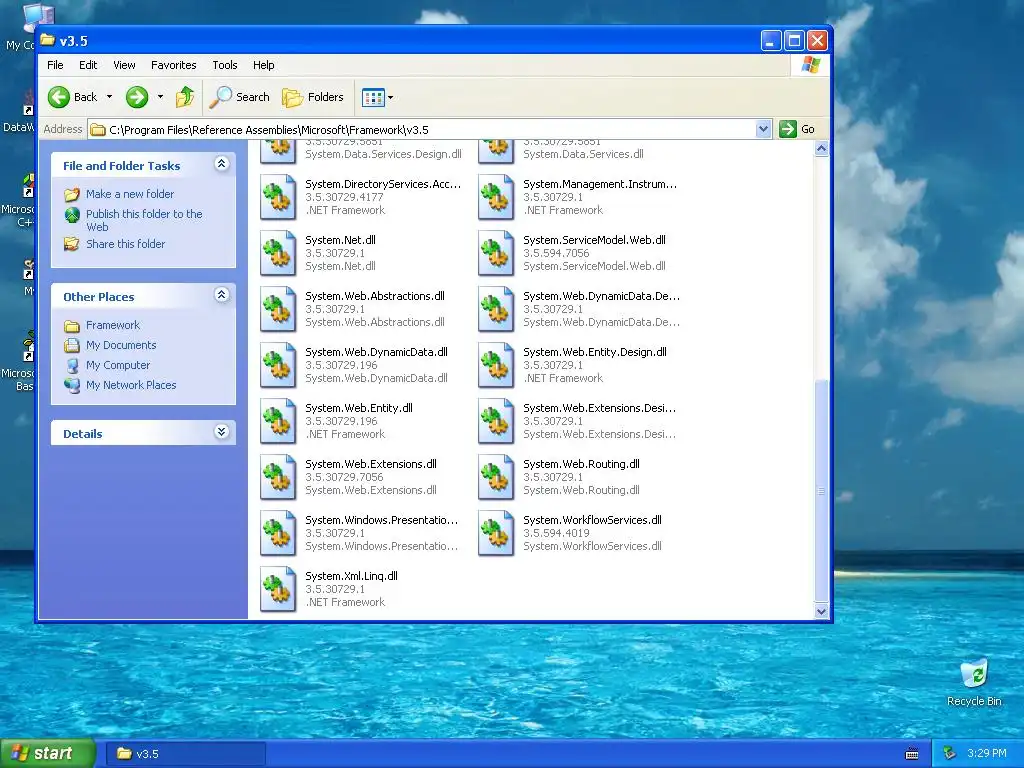Open the Back history dropdown arrow
Screen dimensions: 1024x768
coord(109,97)
